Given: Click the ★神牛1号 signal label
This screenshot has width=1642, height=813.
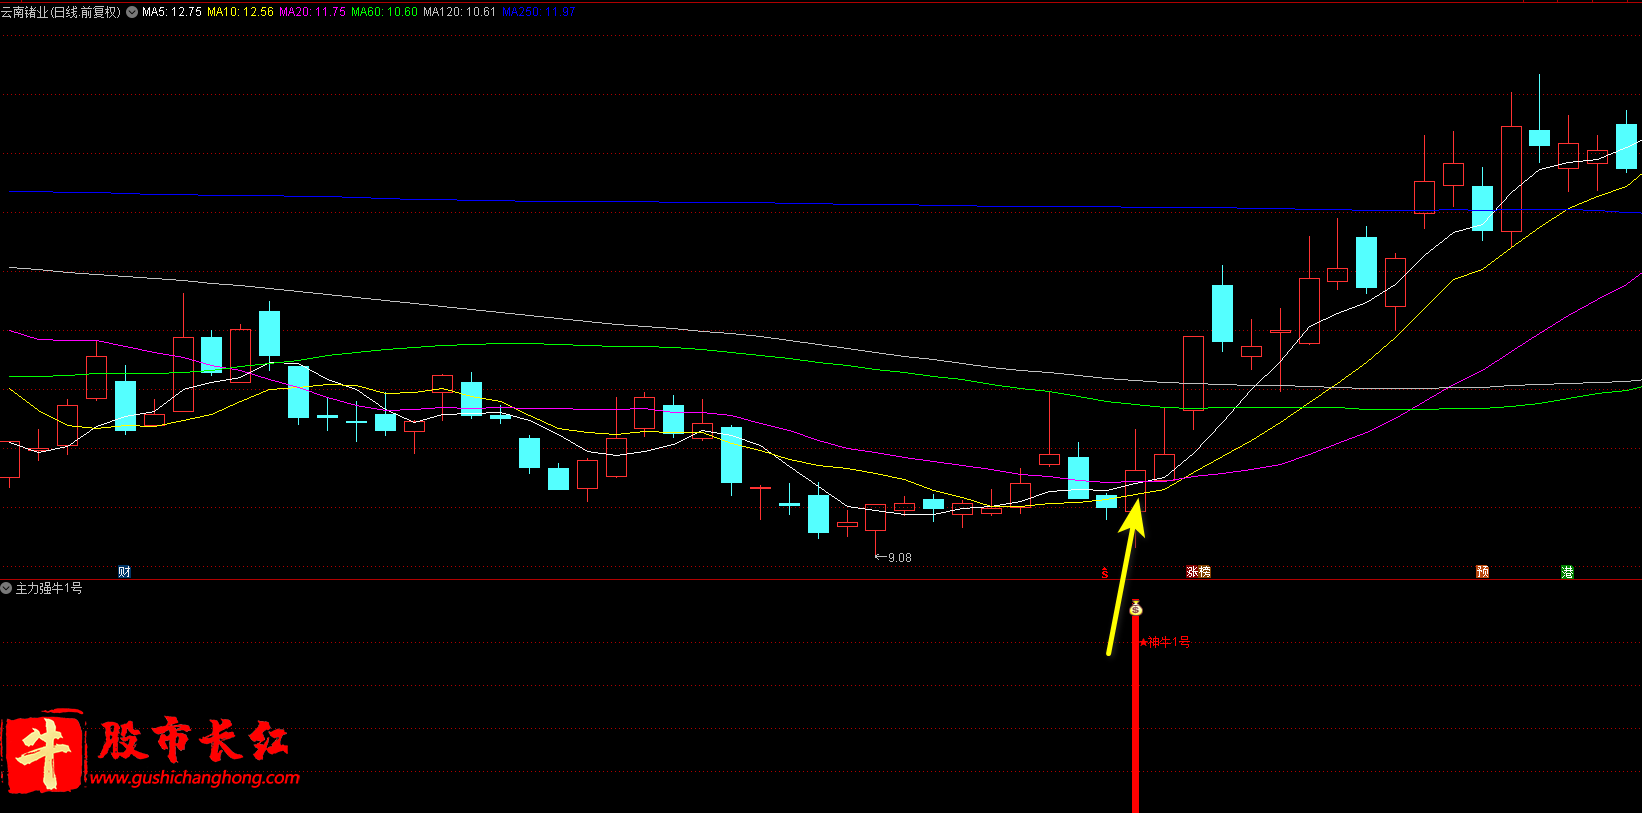Looking at the screenshot, I should 1165,642.
